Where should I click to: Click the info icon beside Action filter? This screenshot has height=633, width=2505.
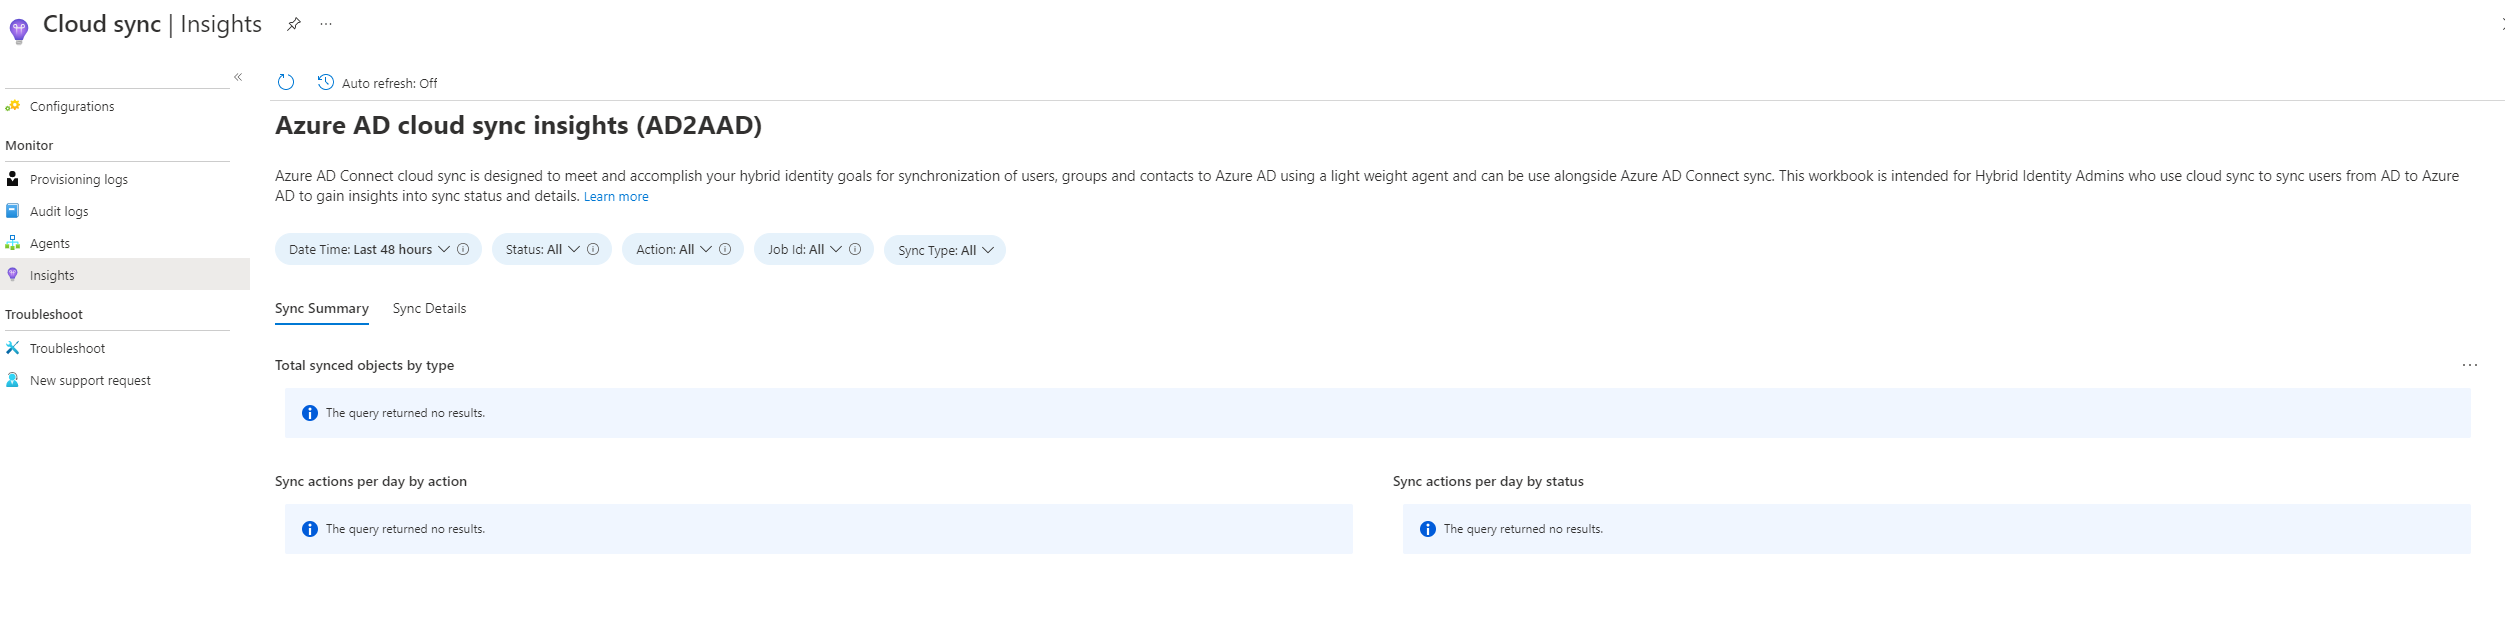725,249
